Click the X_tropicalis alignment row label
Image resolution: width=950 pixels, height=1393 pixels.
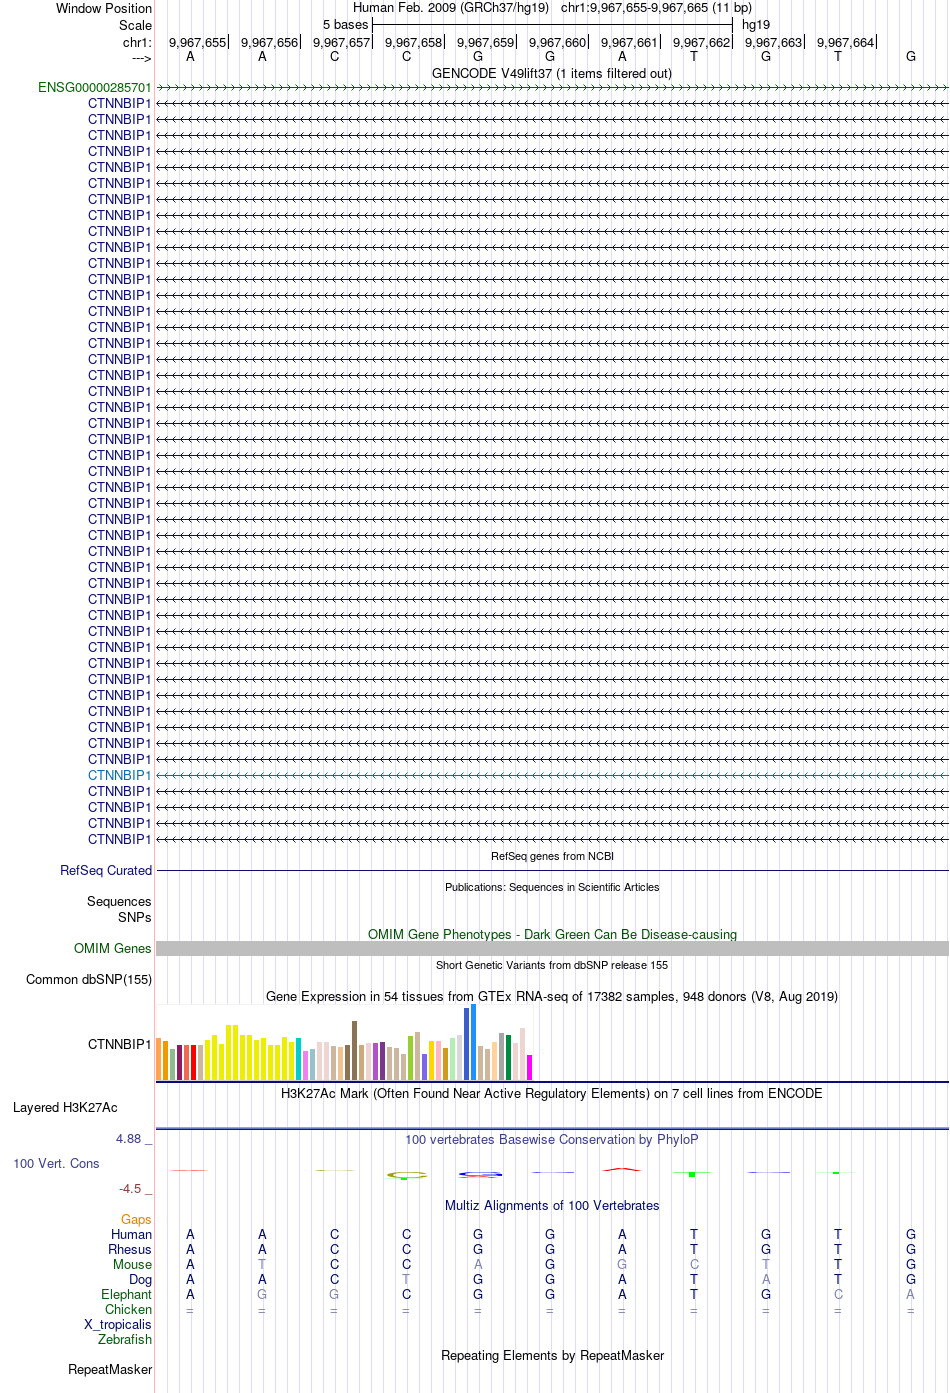point(118,1324)
